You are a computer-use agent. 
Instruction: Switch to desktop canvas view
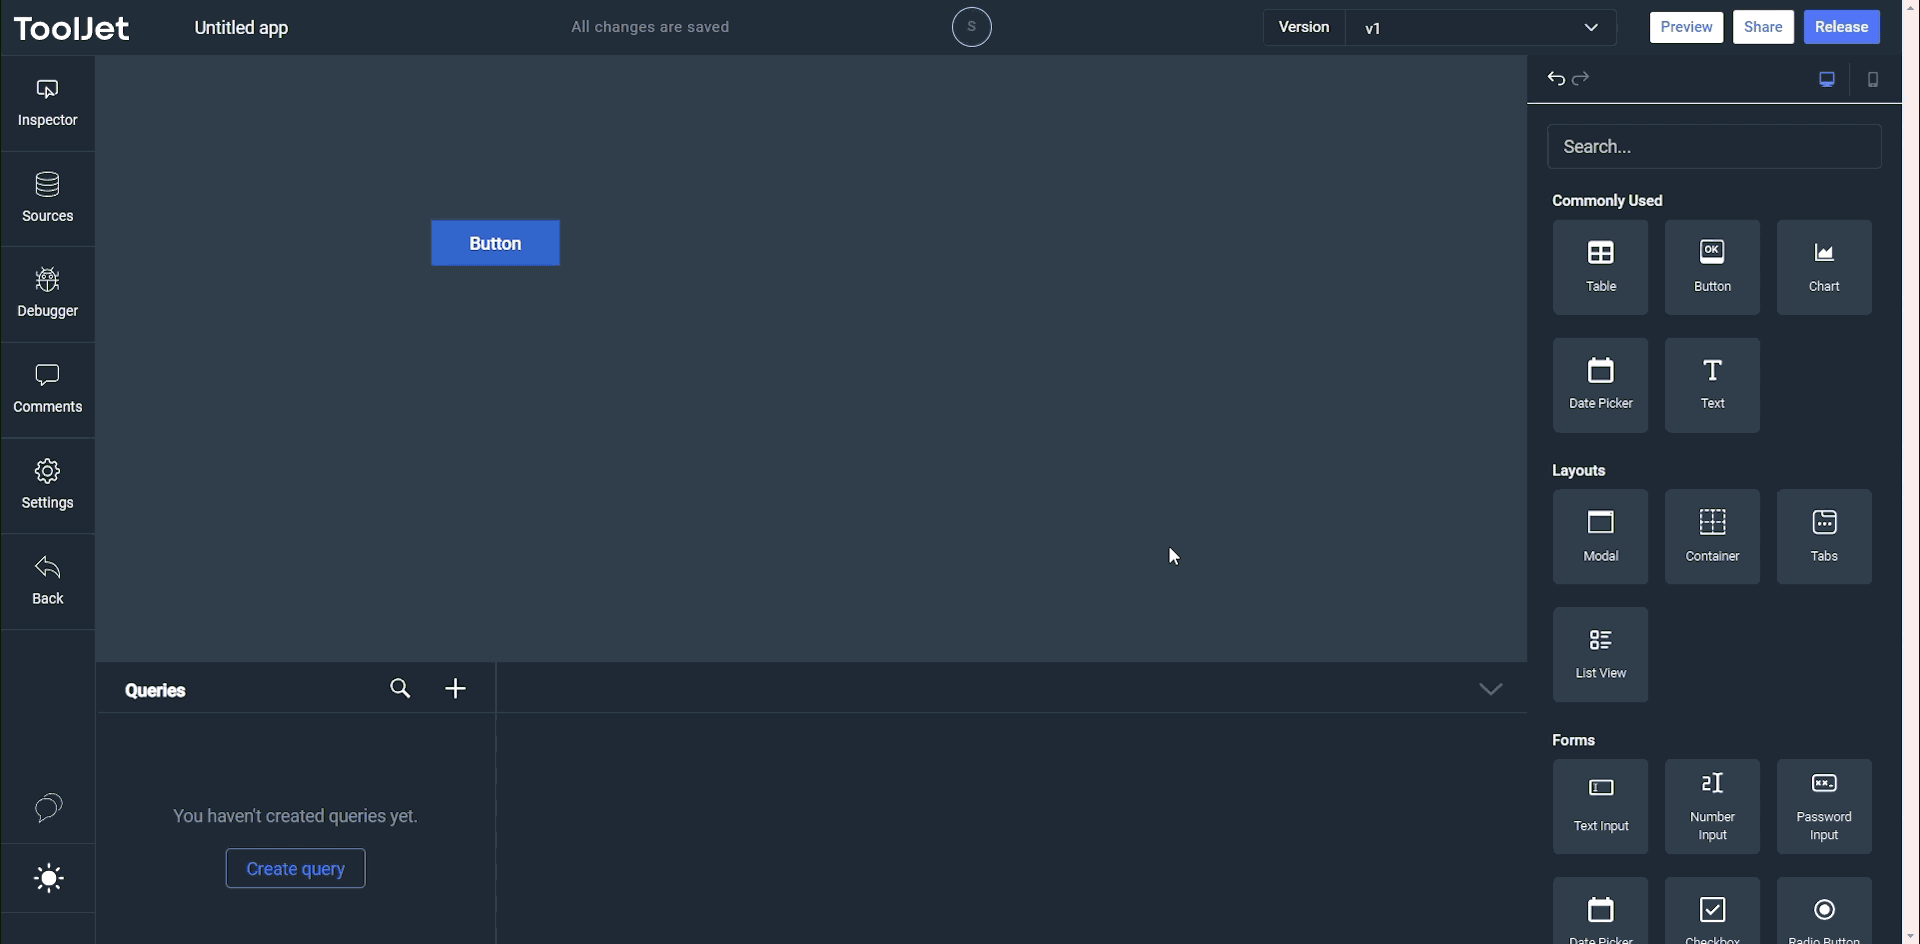click(1825, 79)
